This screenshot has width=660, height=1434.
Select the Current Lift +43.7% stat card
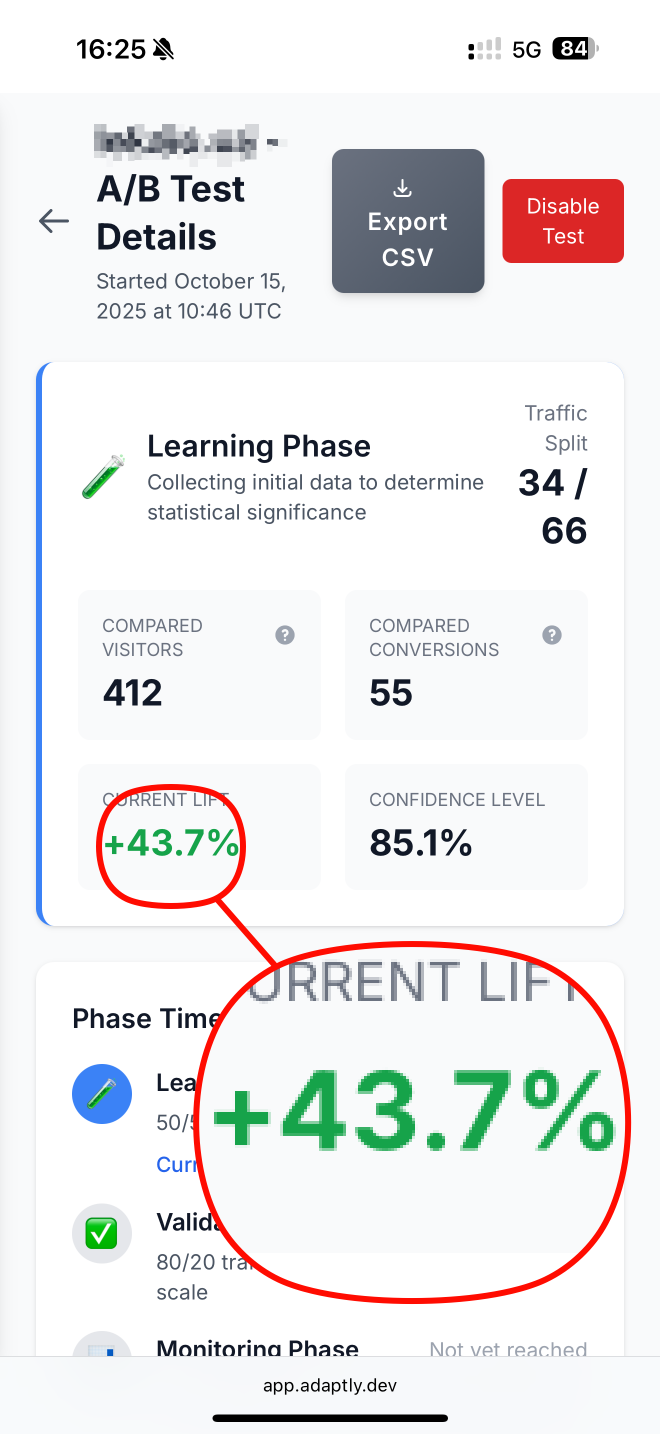point(199,827)
